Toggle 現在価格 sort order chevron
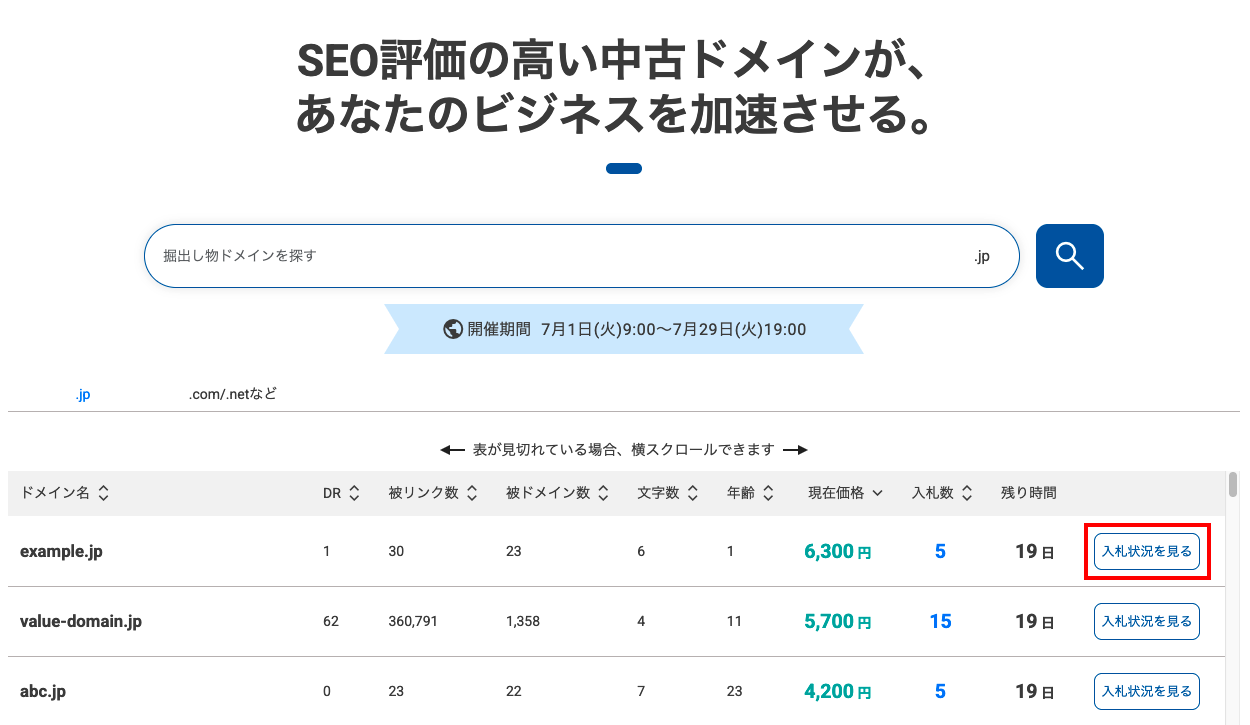 (877, 493)
